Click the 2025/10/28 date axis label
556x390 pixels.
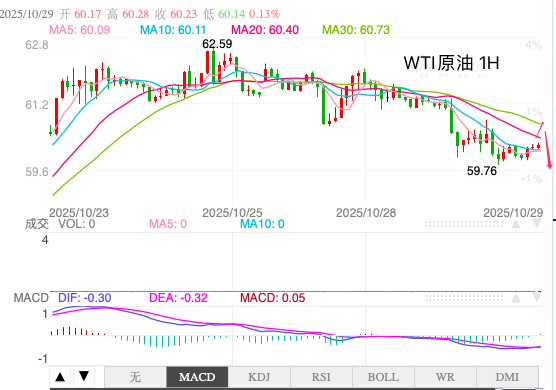point(366,213)
